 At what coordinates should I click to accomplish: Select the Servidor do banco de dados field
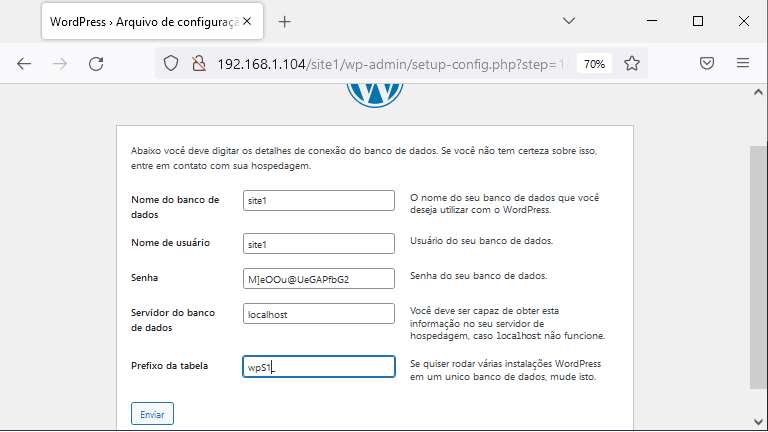point(319,313)
